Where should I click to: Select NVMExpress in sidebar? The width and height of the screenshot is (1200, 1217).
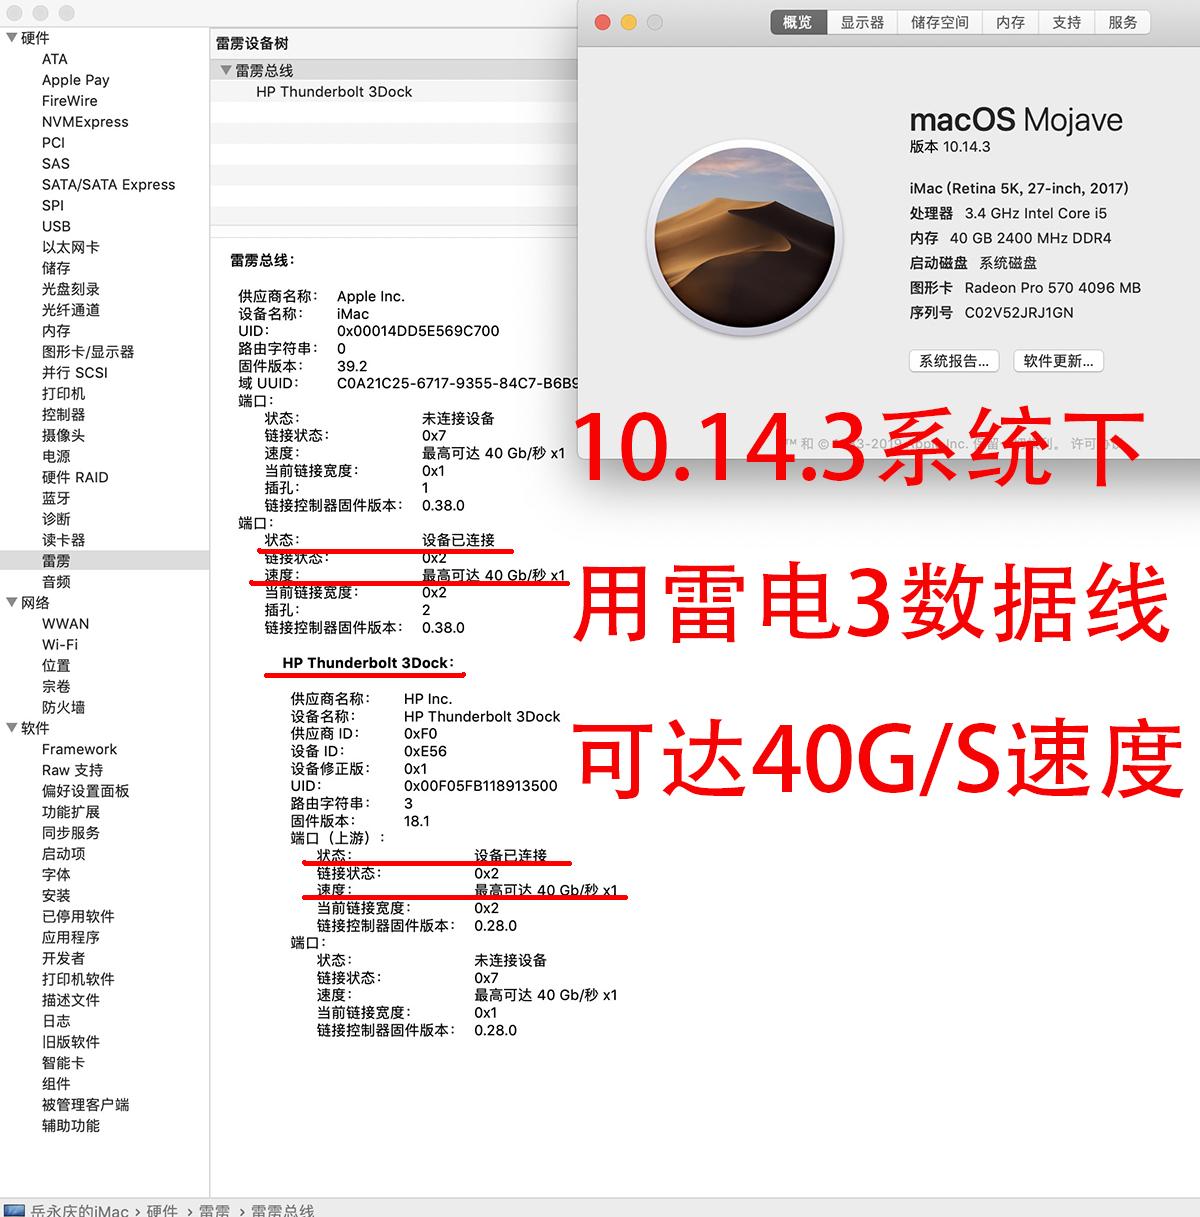pos(85,122)
